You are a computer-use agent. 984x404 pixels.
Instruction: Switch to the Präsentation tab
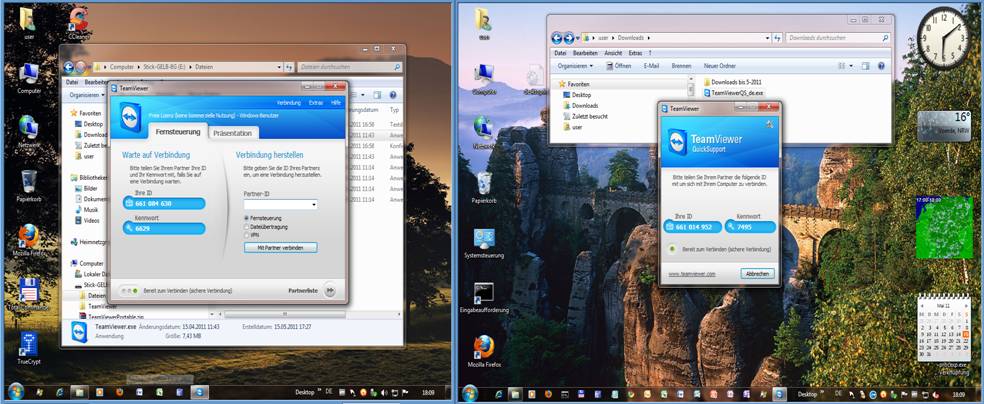coord(233,133)
